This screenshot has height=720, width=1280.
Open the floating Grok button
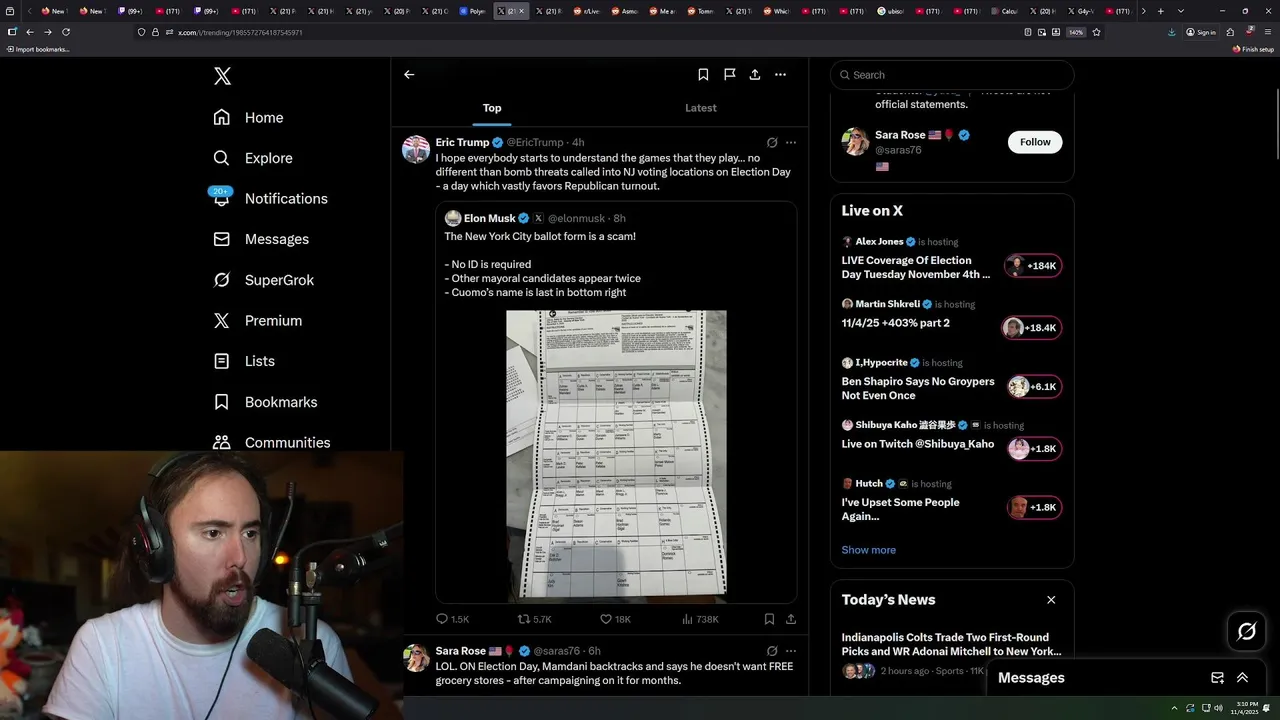(1247, 631)
